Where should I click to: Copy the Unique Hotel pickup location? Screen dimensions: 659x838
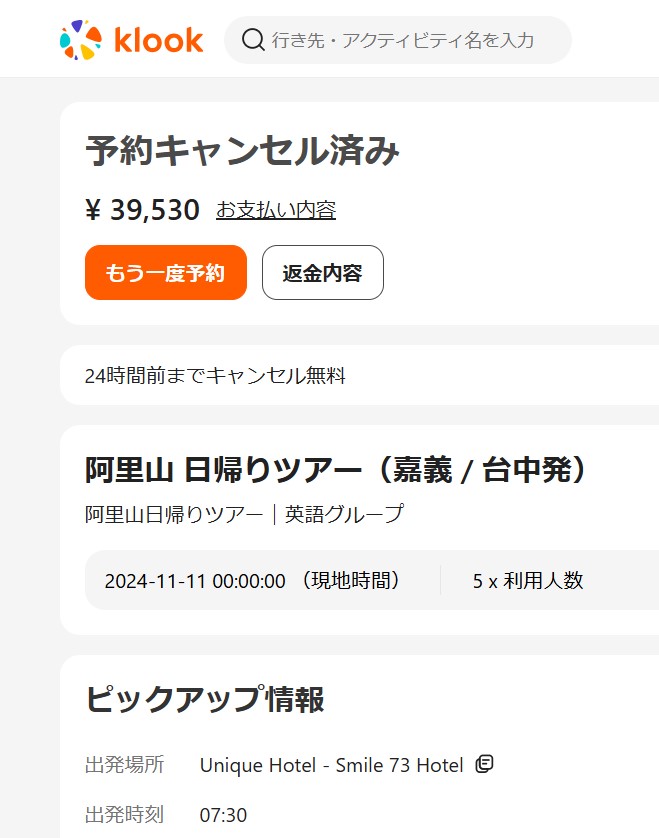485,765
